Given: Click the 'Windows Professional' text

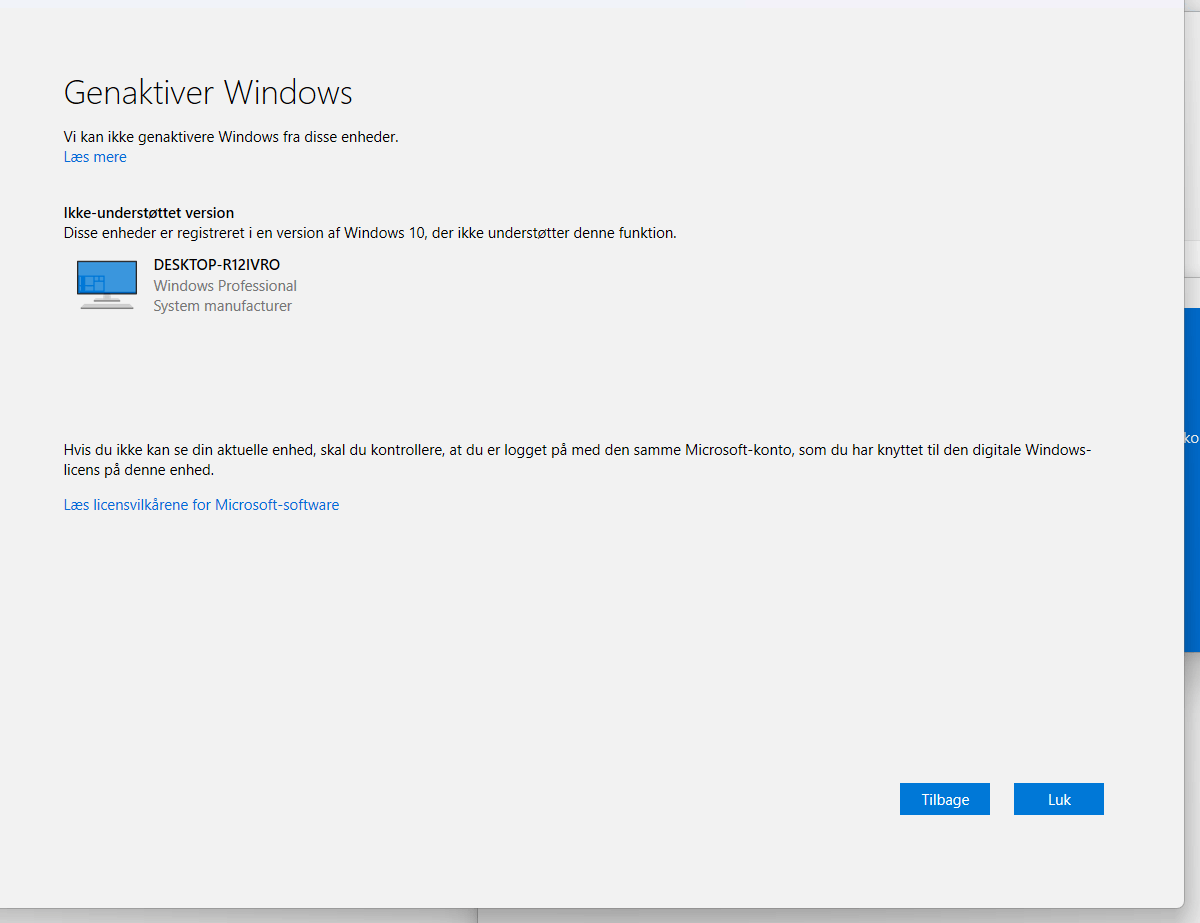Looking at the screenshot, I should (x=225, y=286).
